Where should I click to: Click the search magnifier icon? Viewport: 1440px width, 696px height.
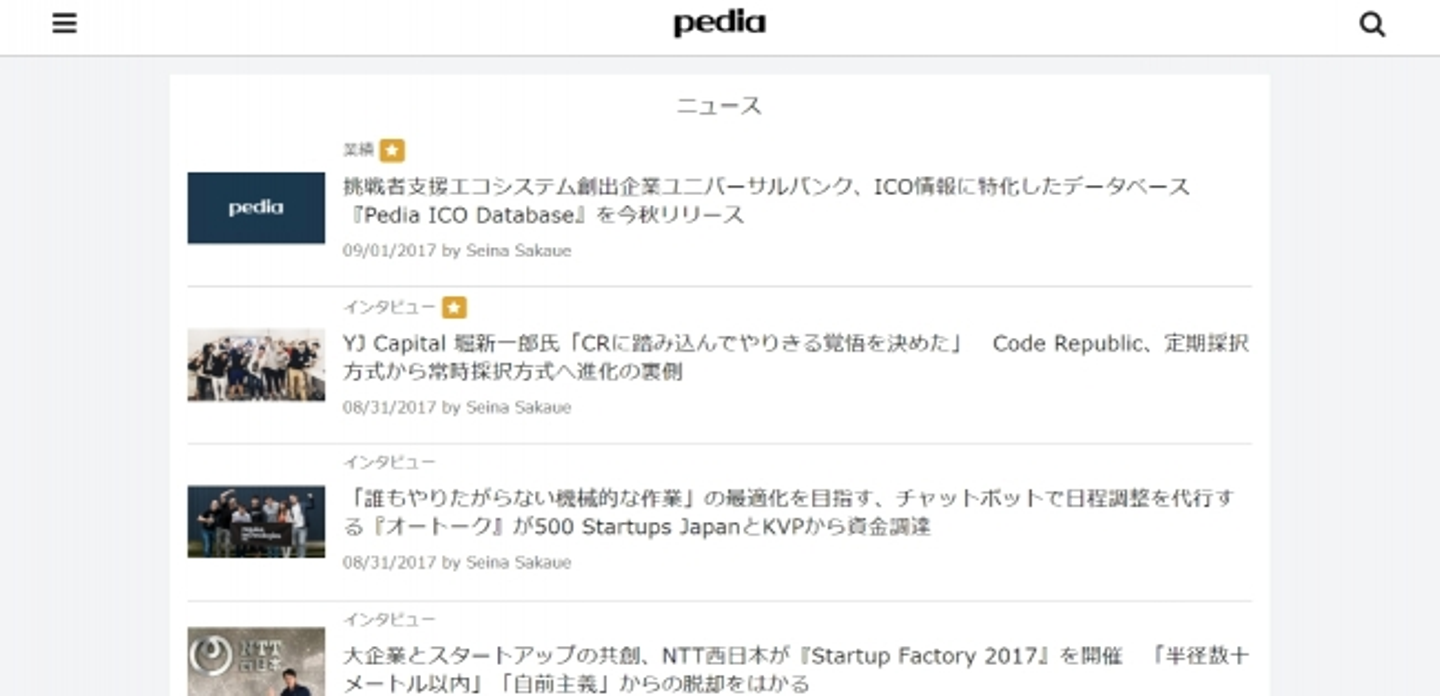(x=1372, y=24)
